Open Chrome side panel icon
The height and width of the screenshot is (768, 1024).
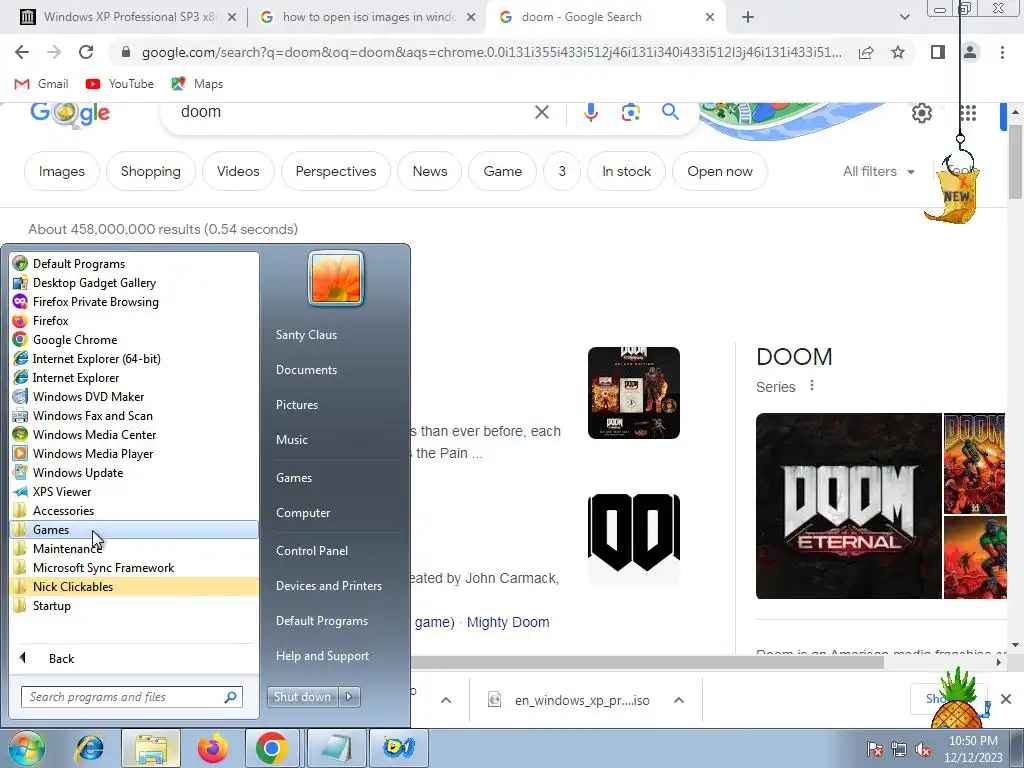(x=938, y=52)
